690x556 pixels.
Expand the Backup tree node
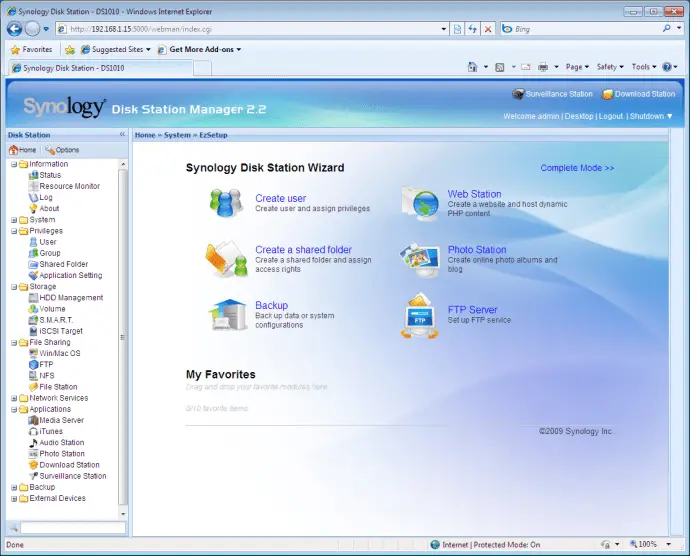point(14,487)
